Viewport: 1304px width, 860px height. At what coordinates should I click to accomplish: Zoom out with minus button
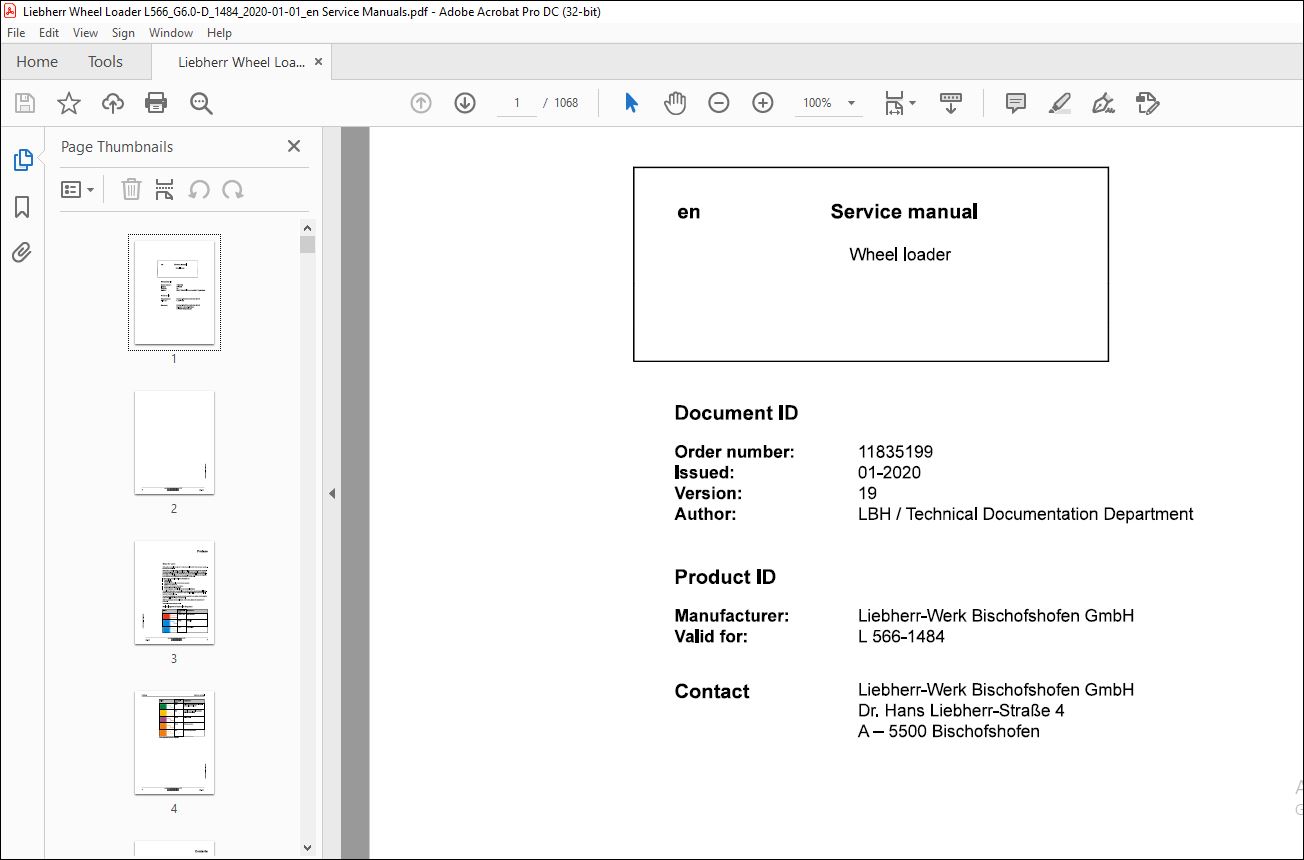coord(719,103)
